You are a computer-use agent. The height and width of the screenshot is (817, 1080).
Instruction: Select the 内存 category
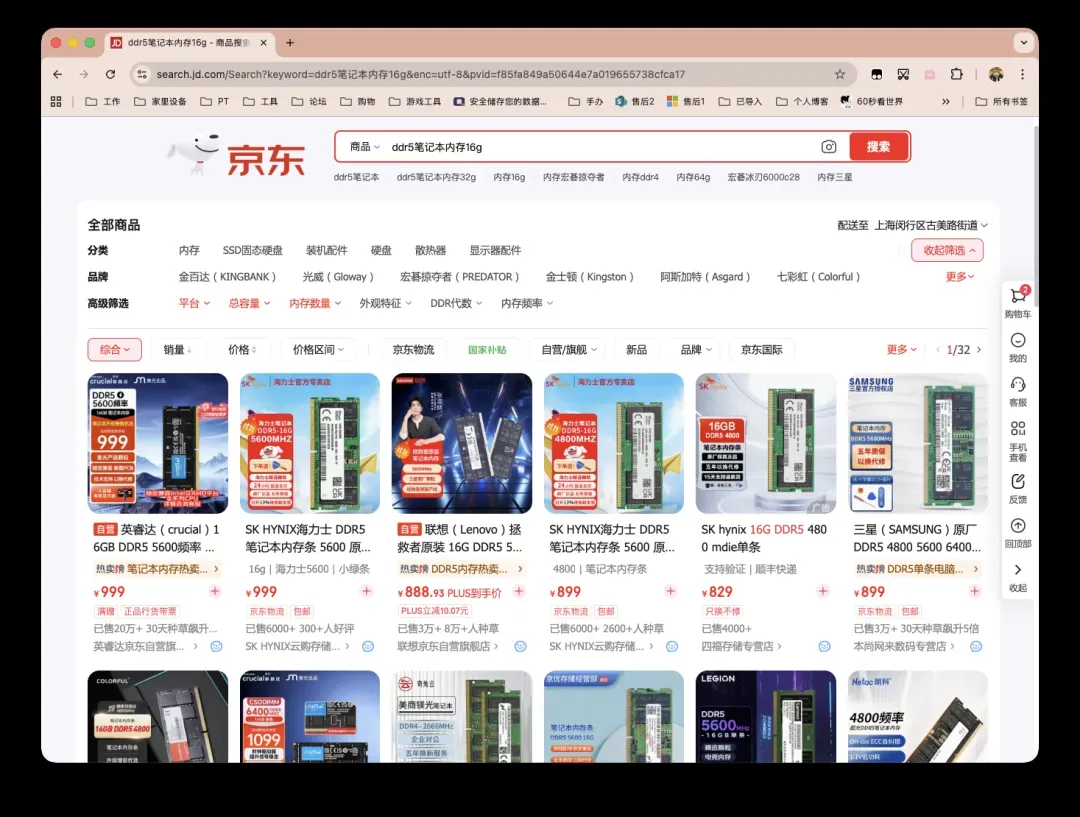point(189,250)
